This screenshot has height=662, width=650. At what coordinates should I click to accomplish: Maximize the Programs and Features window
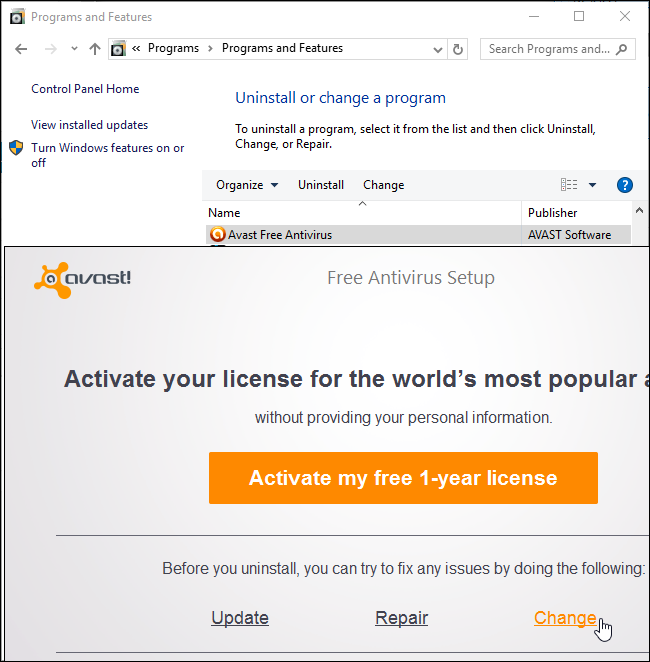[x=579, y=16]
